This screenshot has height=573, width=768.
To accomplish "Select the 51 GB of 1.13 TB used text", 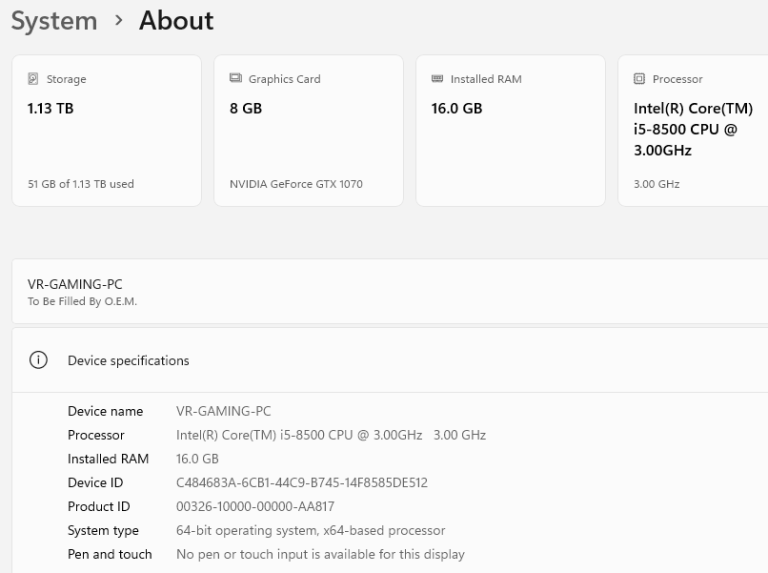I will 80,184.
